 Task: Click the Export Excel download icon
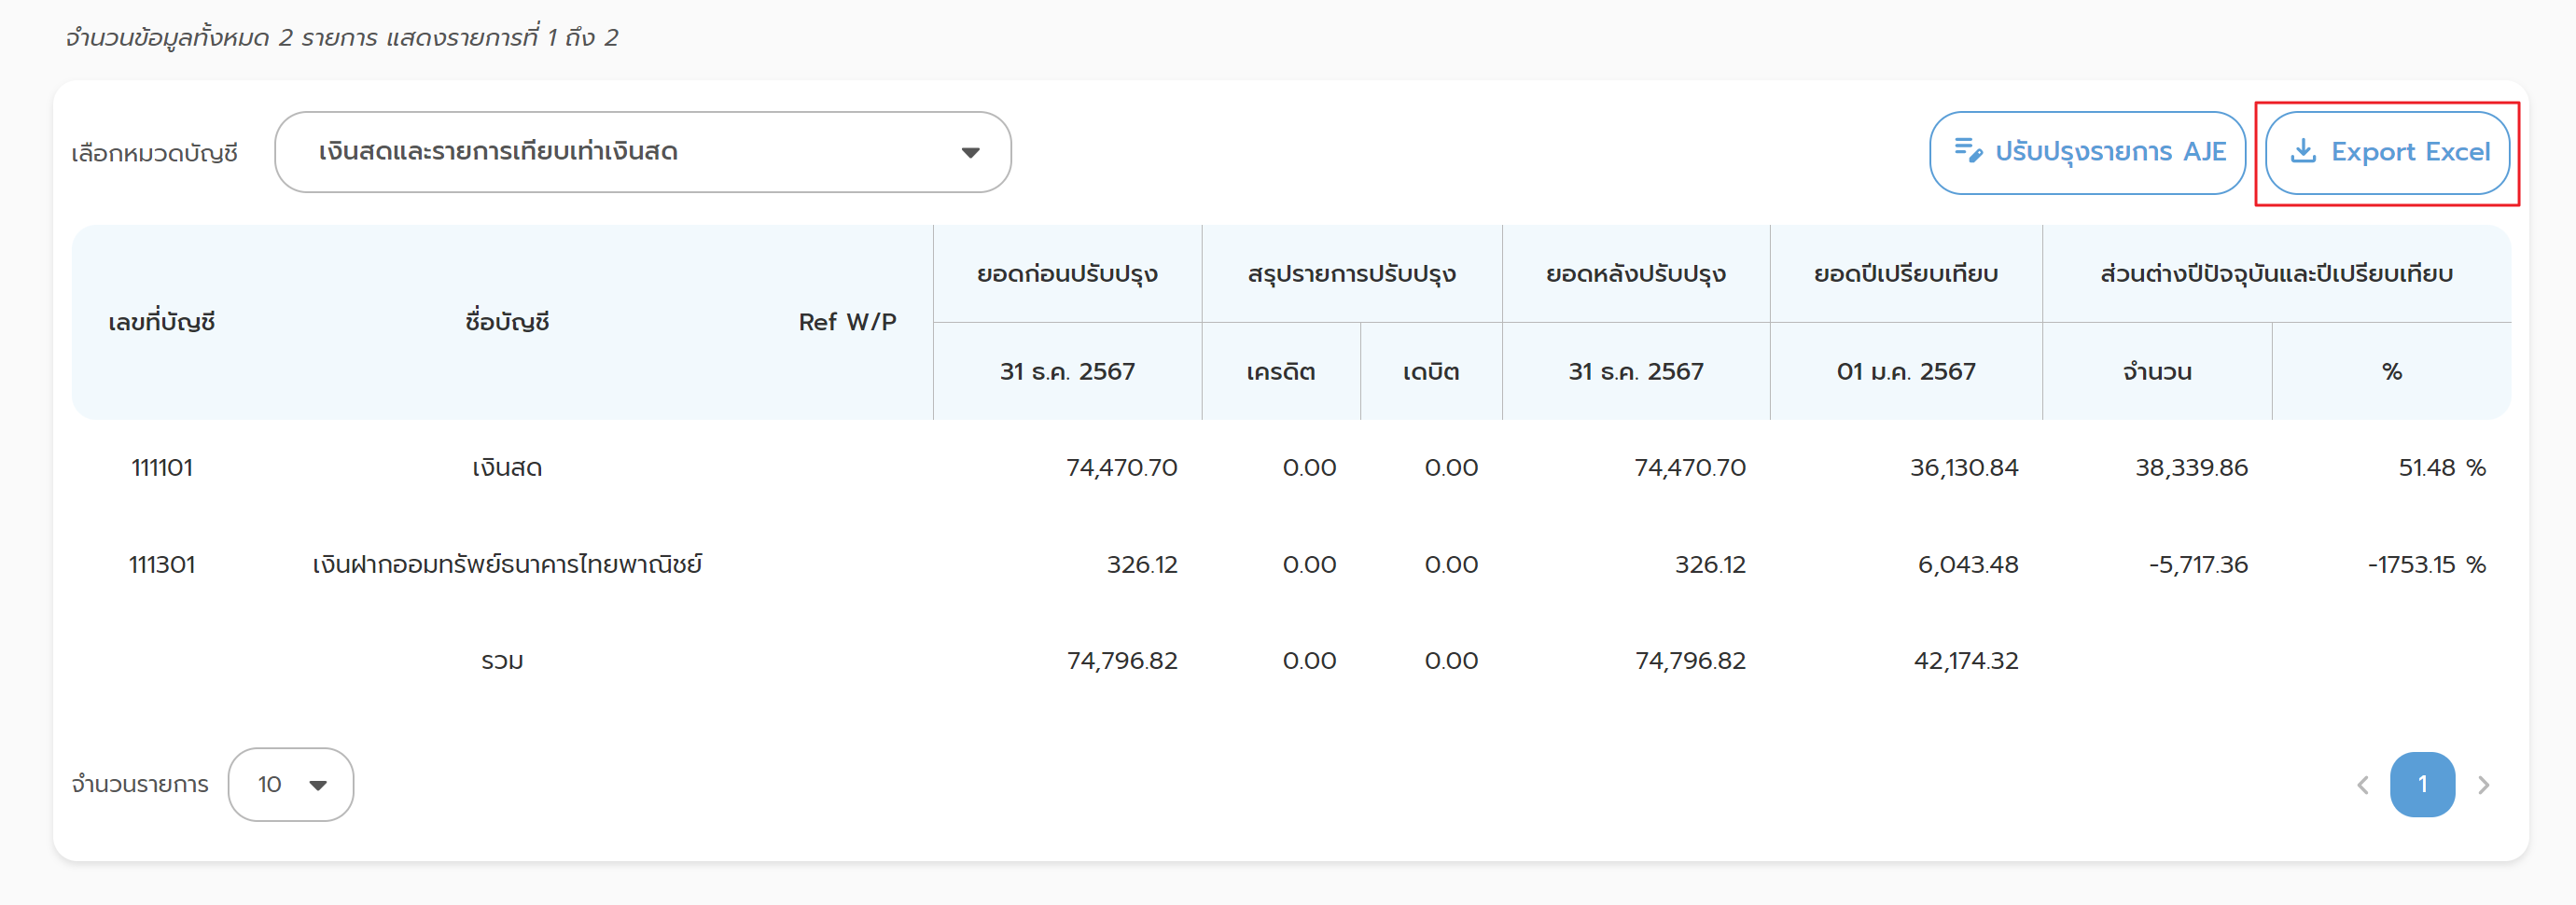(x=2303, y=151)
